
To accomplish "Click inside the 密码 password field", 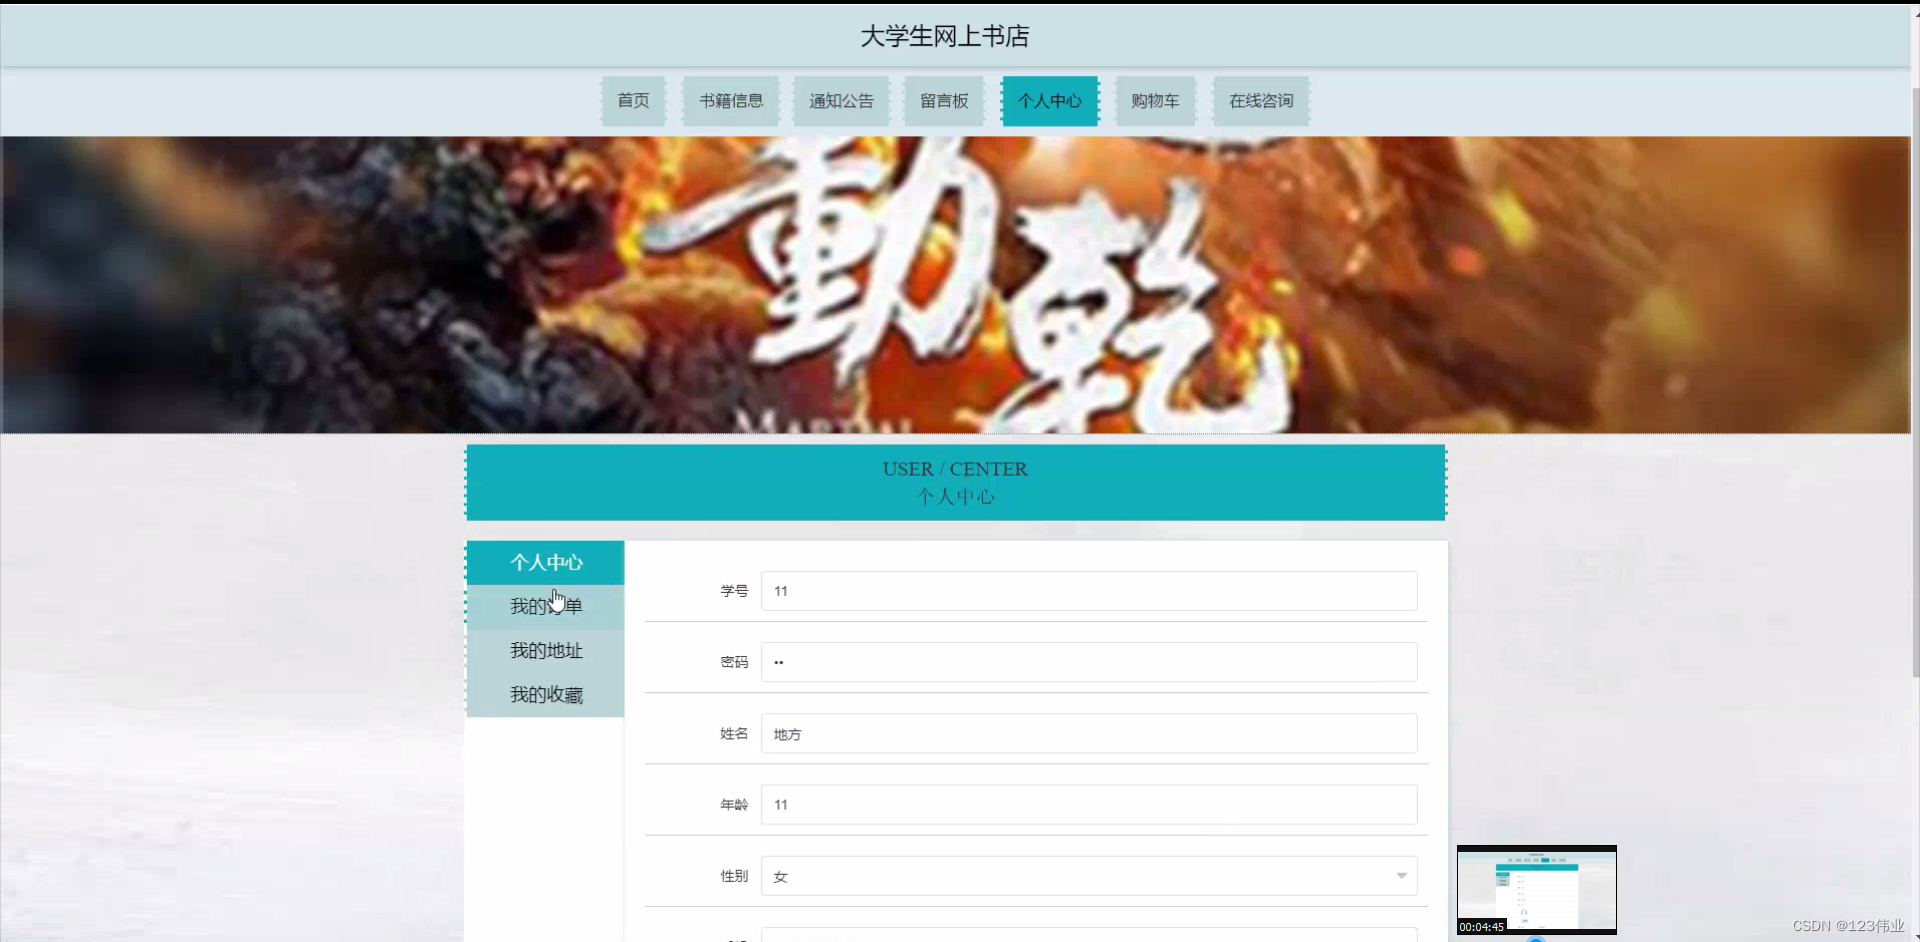I will tap(1088, 662).
